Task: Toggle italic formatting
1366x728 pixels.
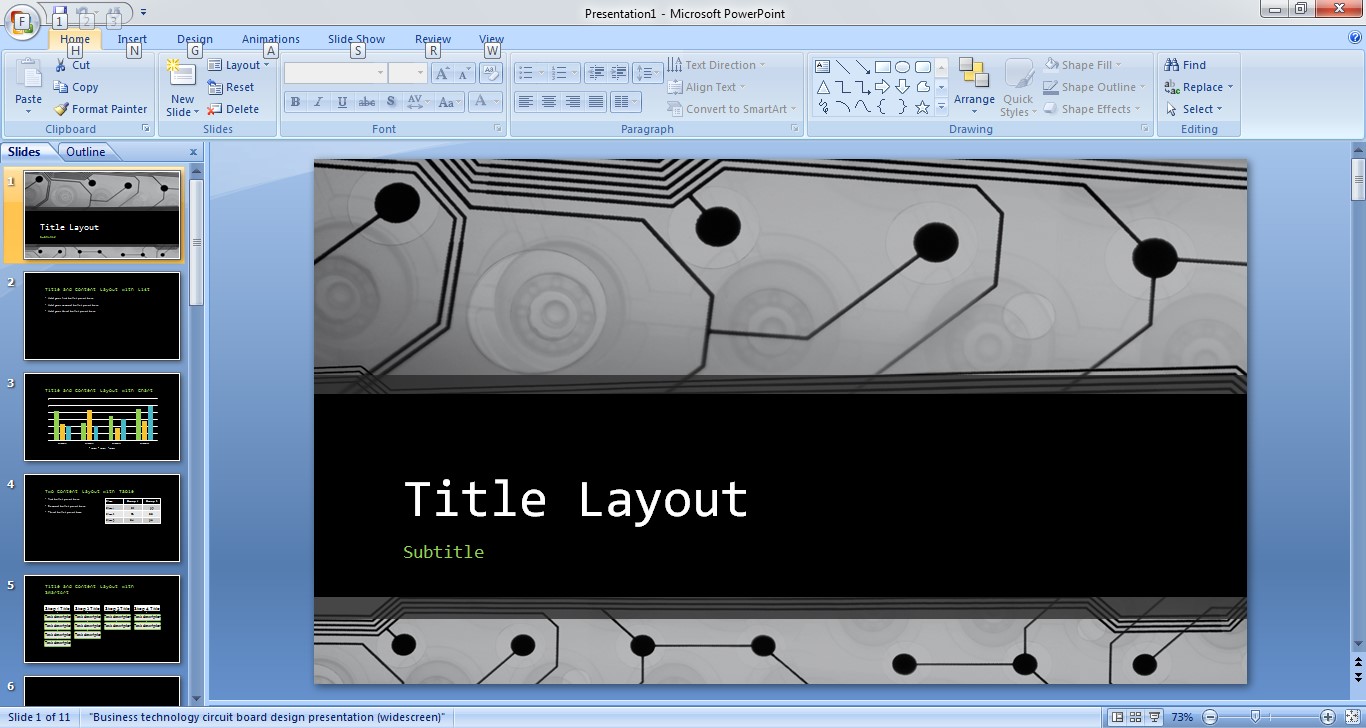Action: [318, 101]
